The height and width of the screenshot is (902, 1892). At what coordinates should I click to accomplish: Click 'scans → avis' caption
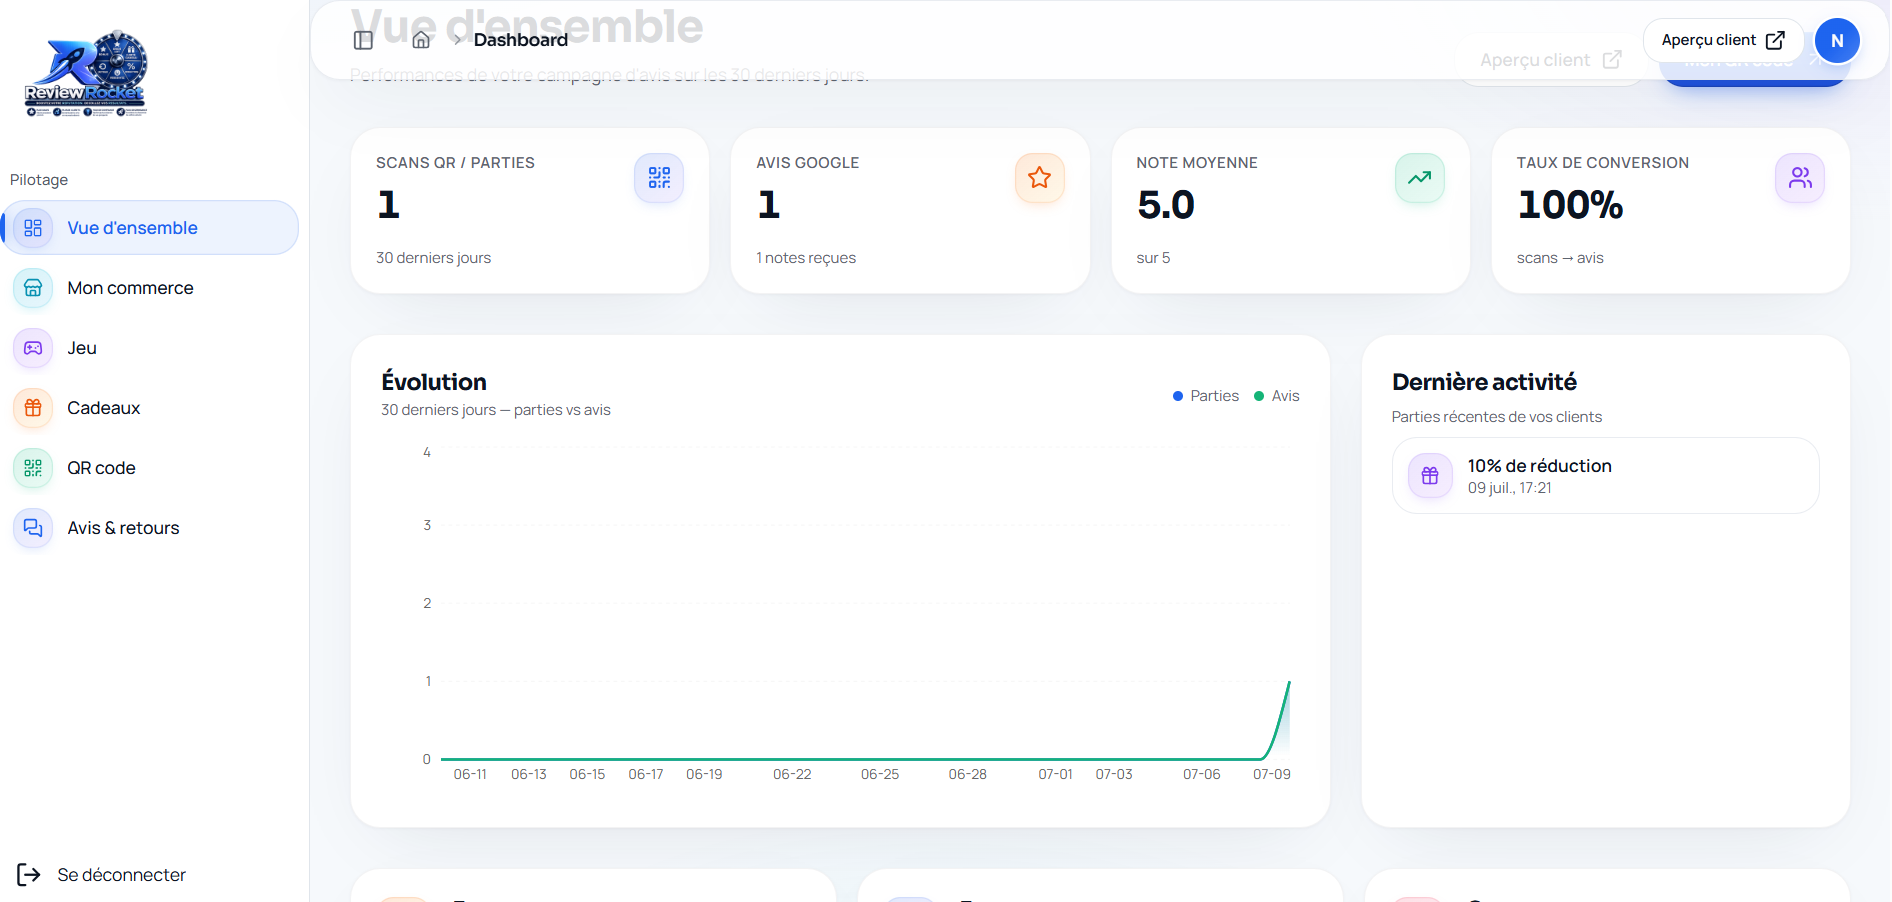click(x=1560, y=258)
